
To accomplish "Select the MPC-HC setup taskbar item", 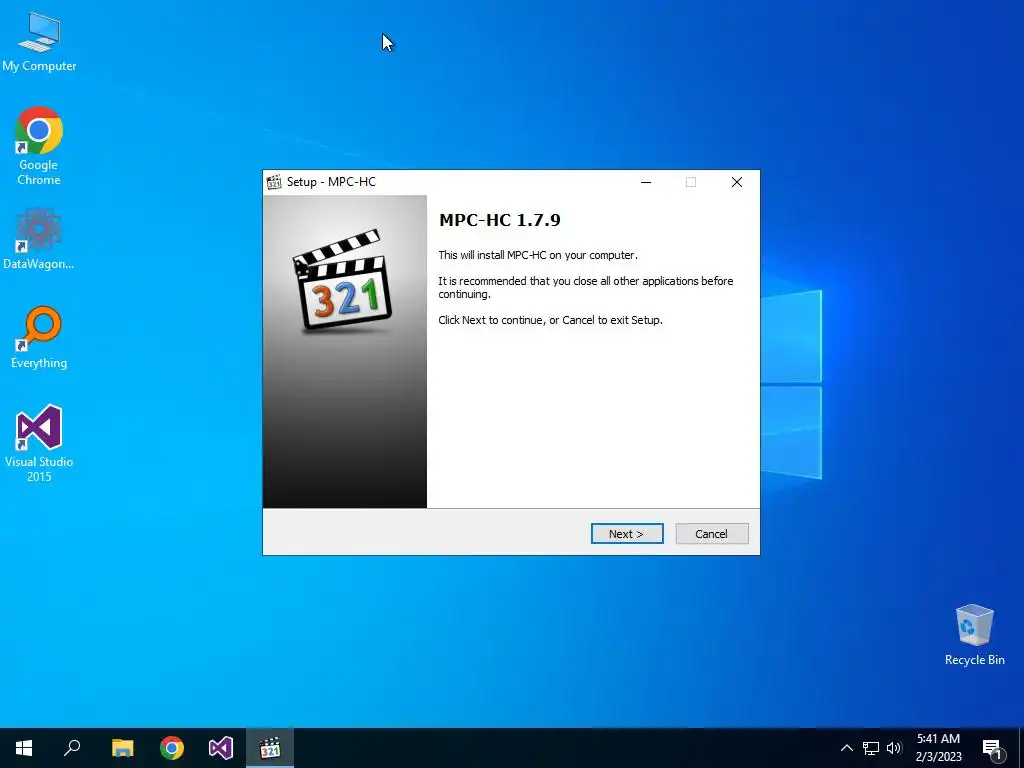I will (270, 748).
